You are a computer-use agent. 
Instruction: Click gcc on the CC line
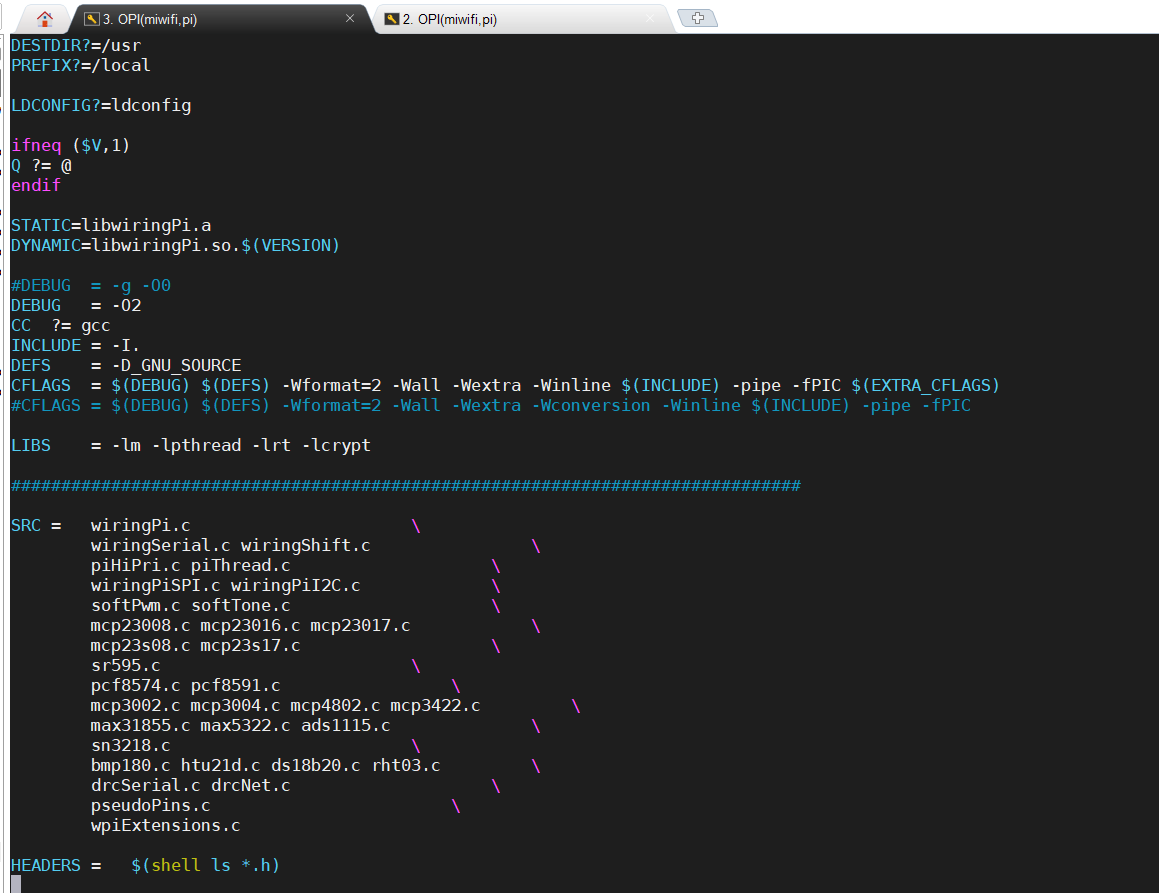pos(96,325)
